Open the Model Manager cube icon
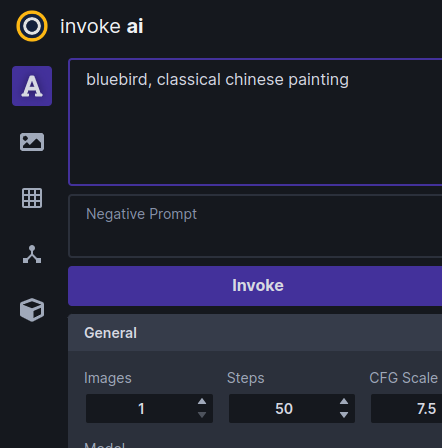Screen dimensions: 442x448 tap(32, 310)
